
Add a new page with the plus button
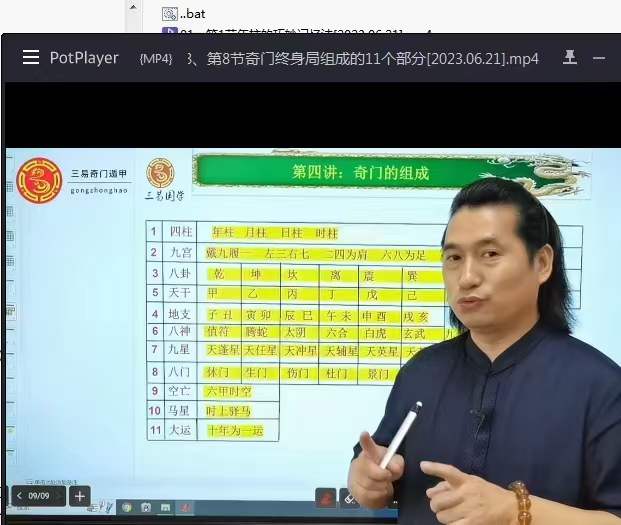pos(79,495)
